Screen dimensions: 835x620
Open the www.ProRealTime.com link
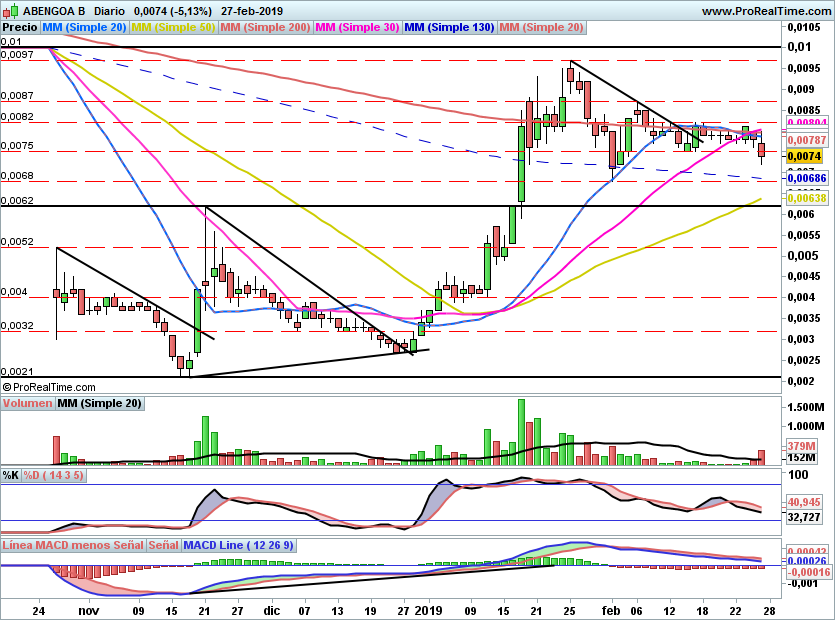(x=764, y=11)
